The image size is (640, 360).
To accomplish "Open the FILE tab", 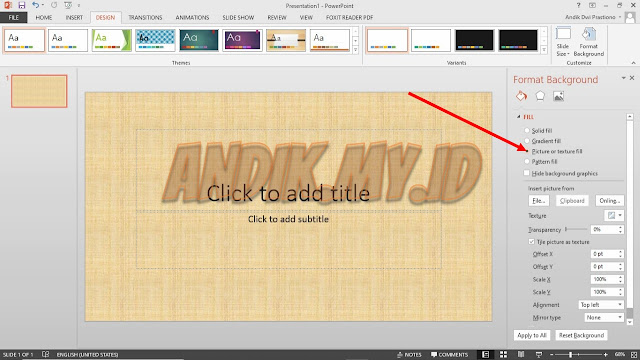I will 13,18.
